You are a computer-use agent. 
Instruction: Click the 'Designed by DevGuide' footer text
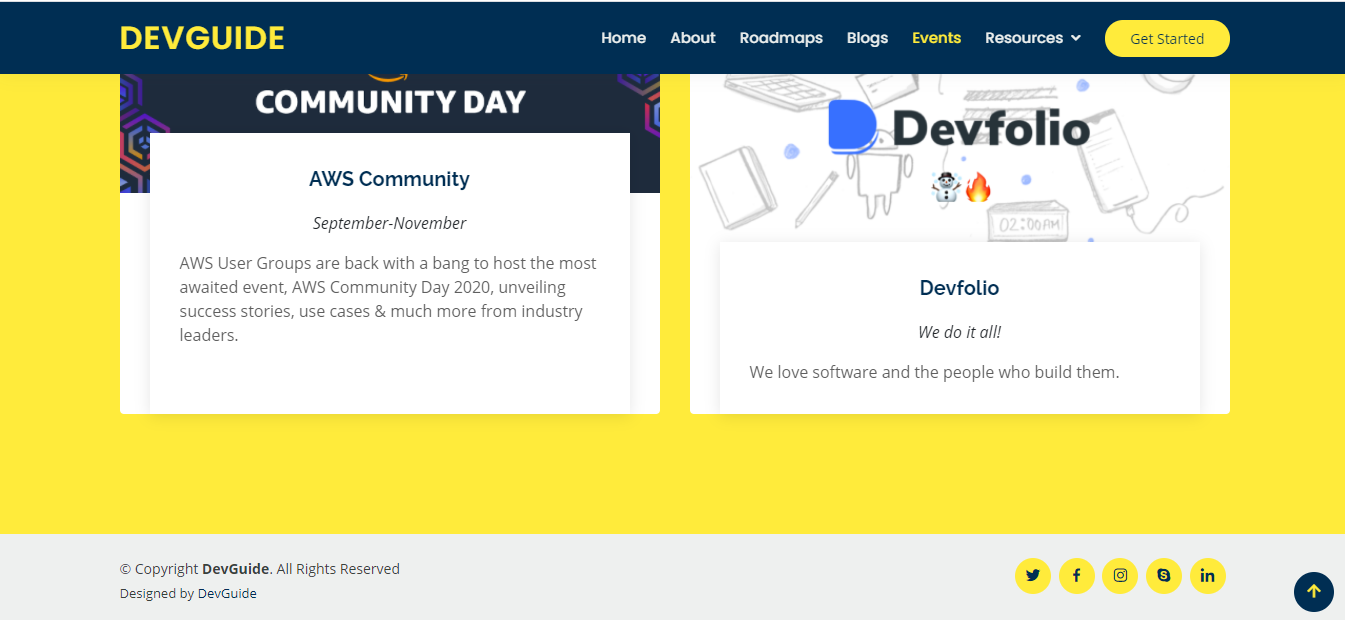click(188, 593)
